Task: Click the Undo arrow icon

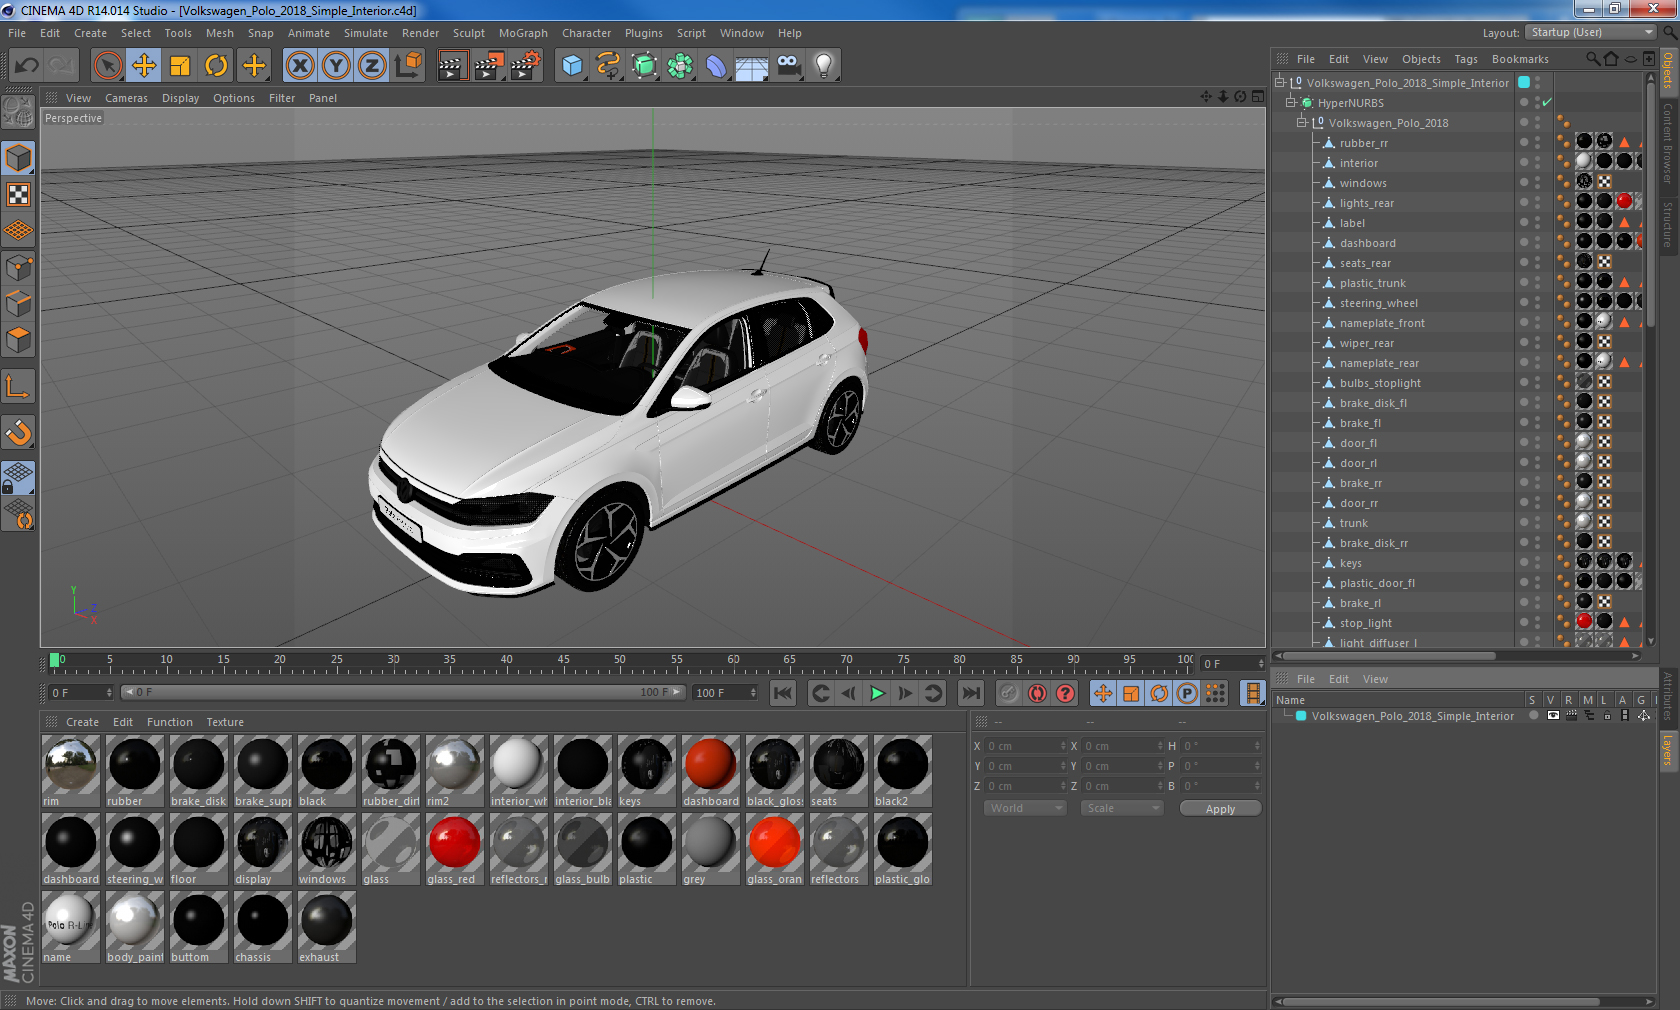Action: click(26, 66)
